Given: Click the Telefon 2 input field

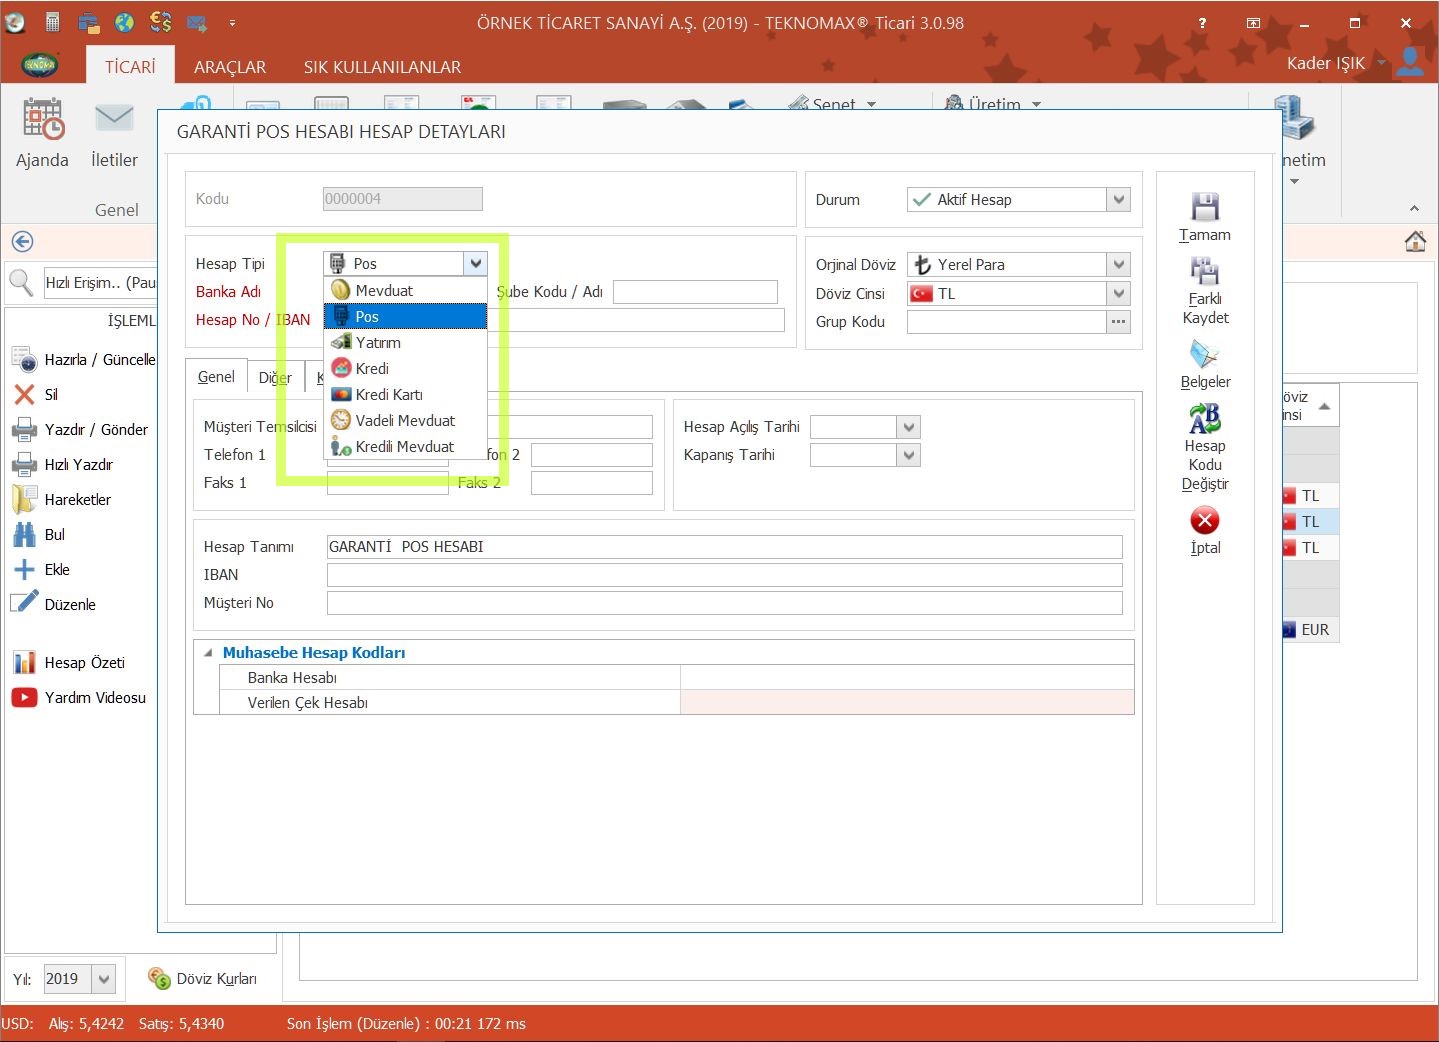Looking at the screenshot, I should point(592,455).
